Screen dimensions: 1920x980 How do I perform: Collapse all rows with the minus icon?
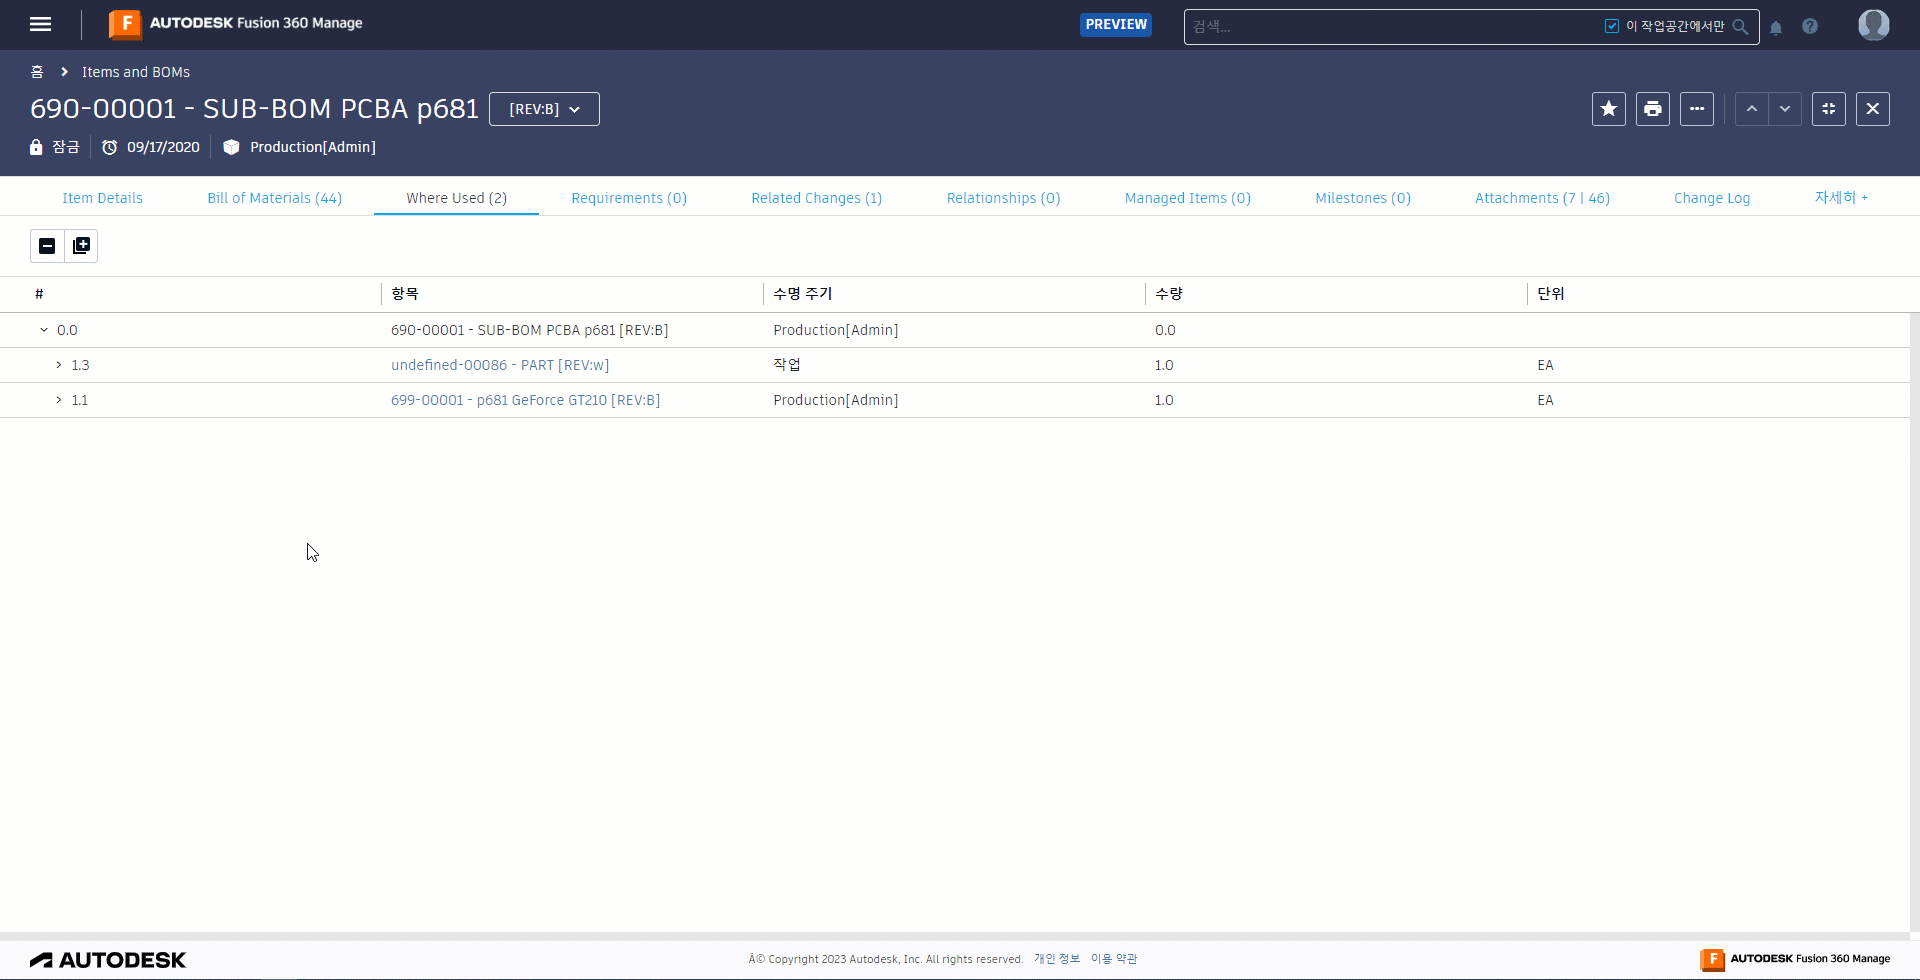coord(47,246)
